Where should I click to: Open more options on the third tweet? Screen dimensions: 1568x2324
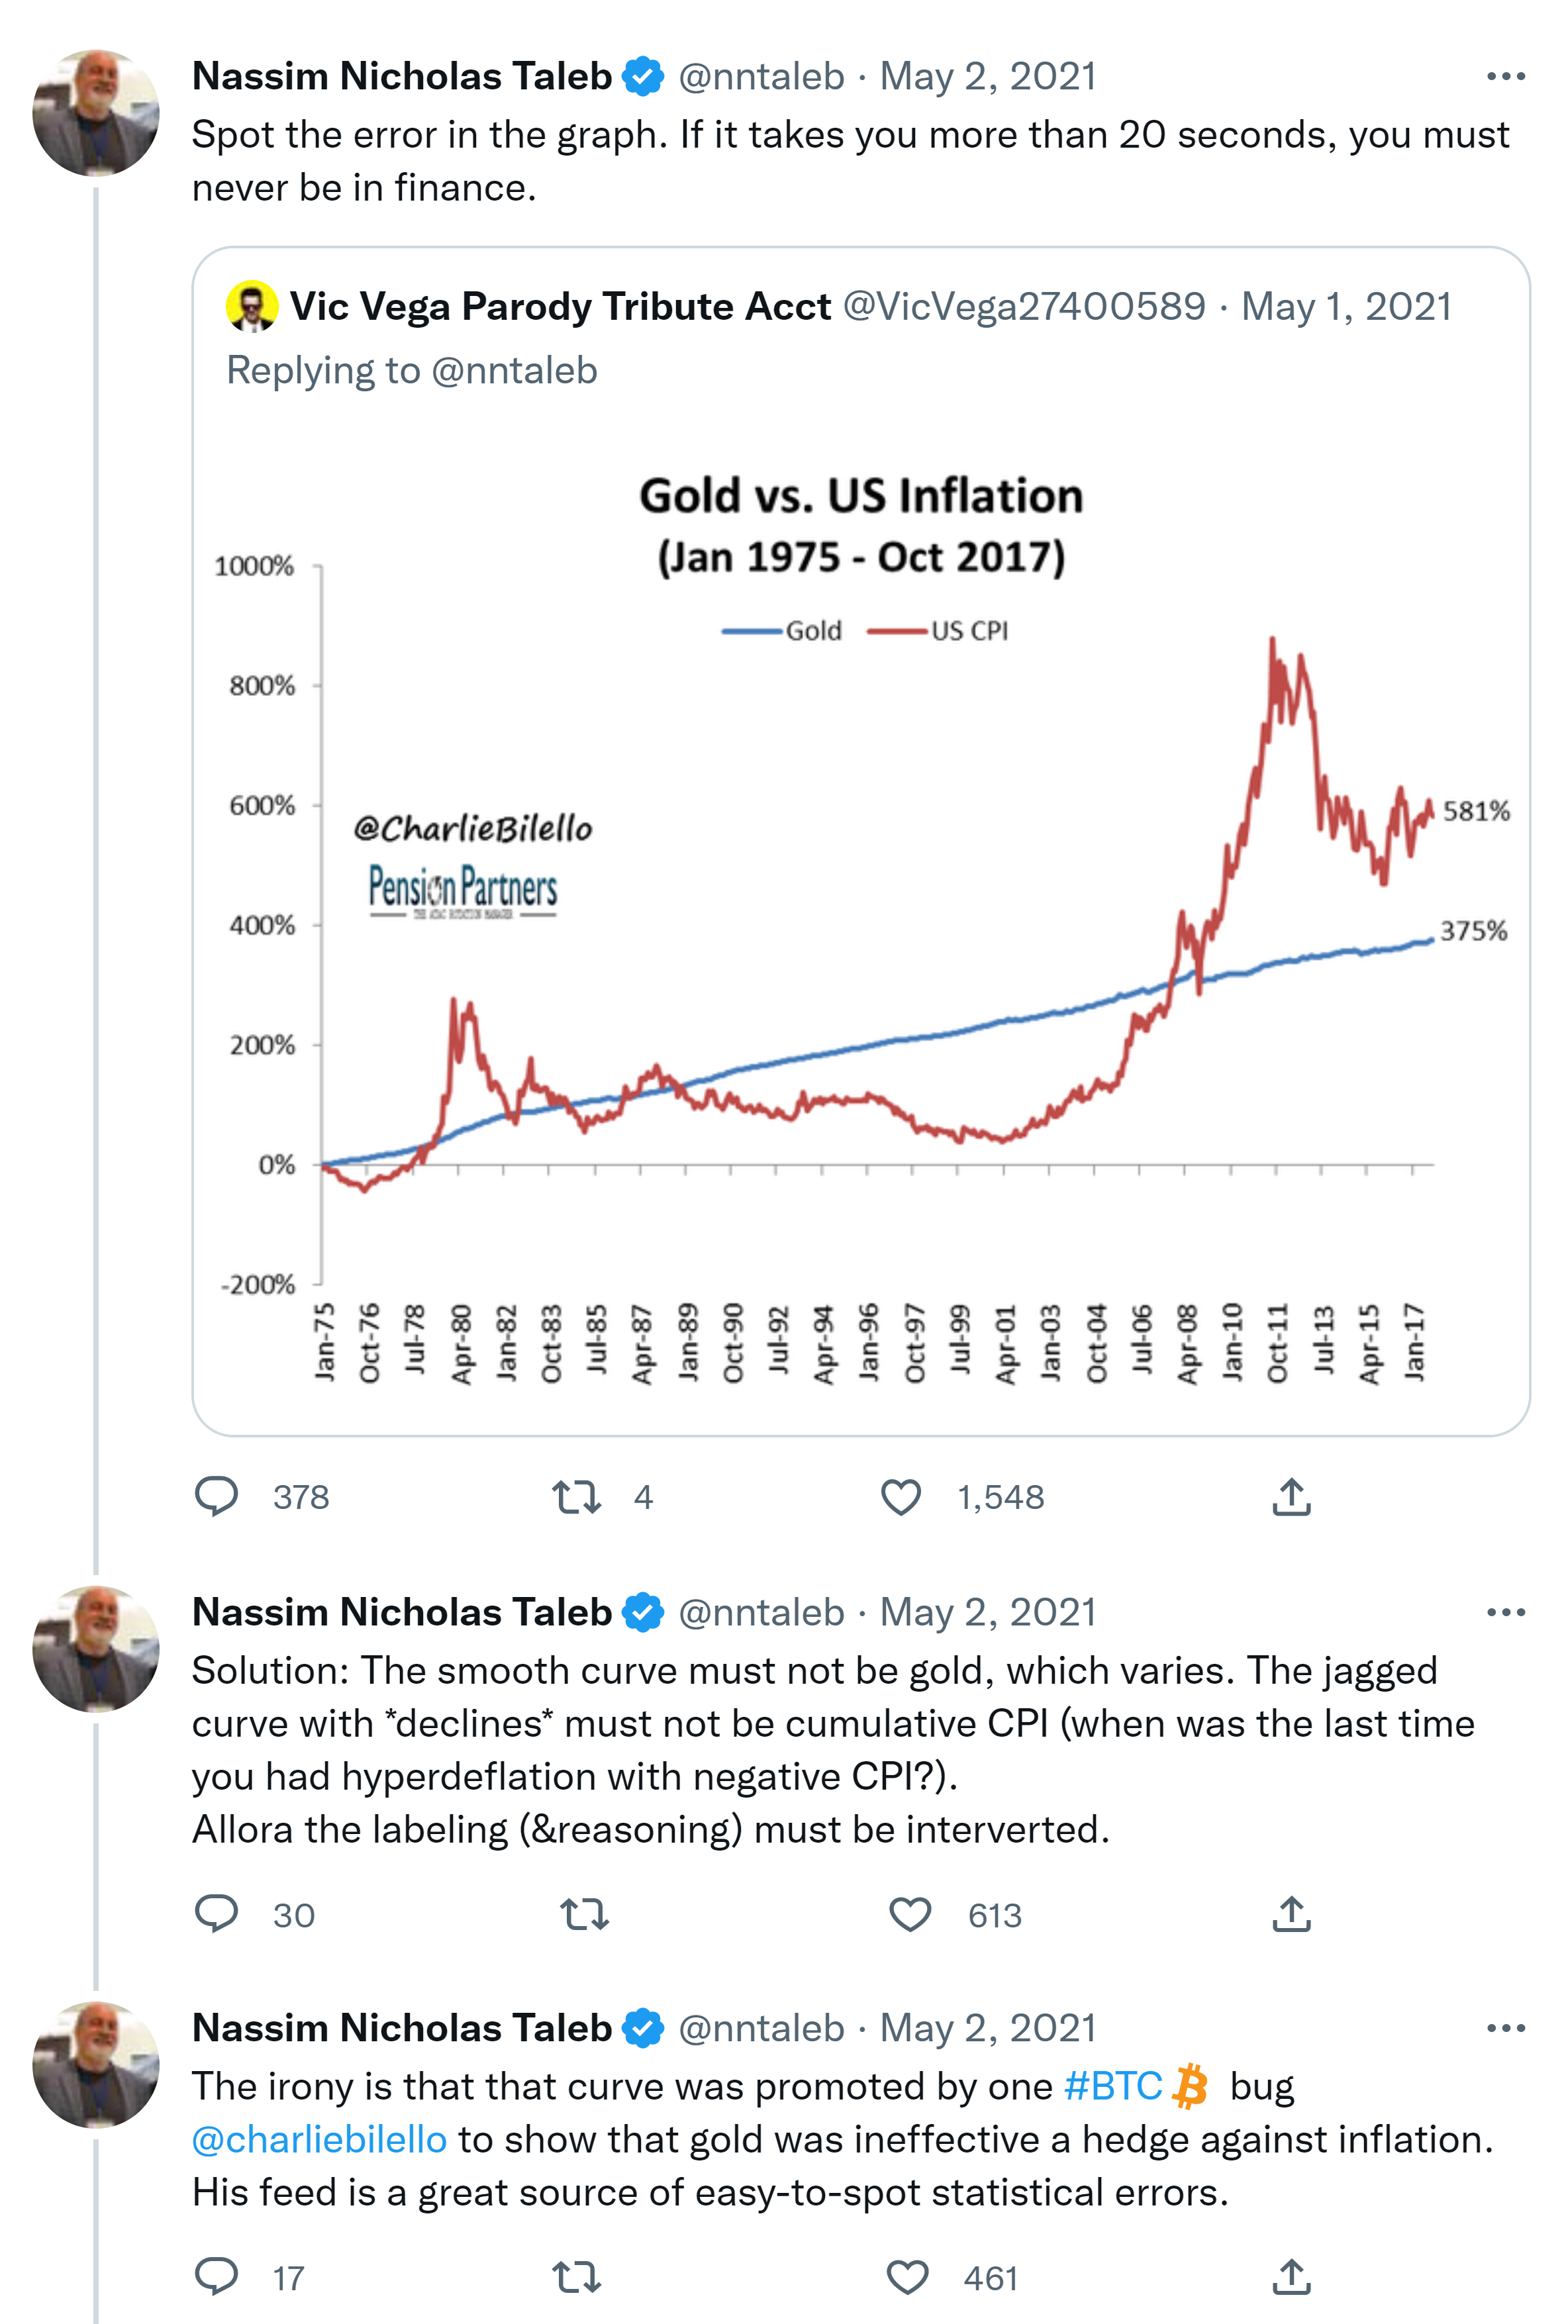(1505, 2028)
